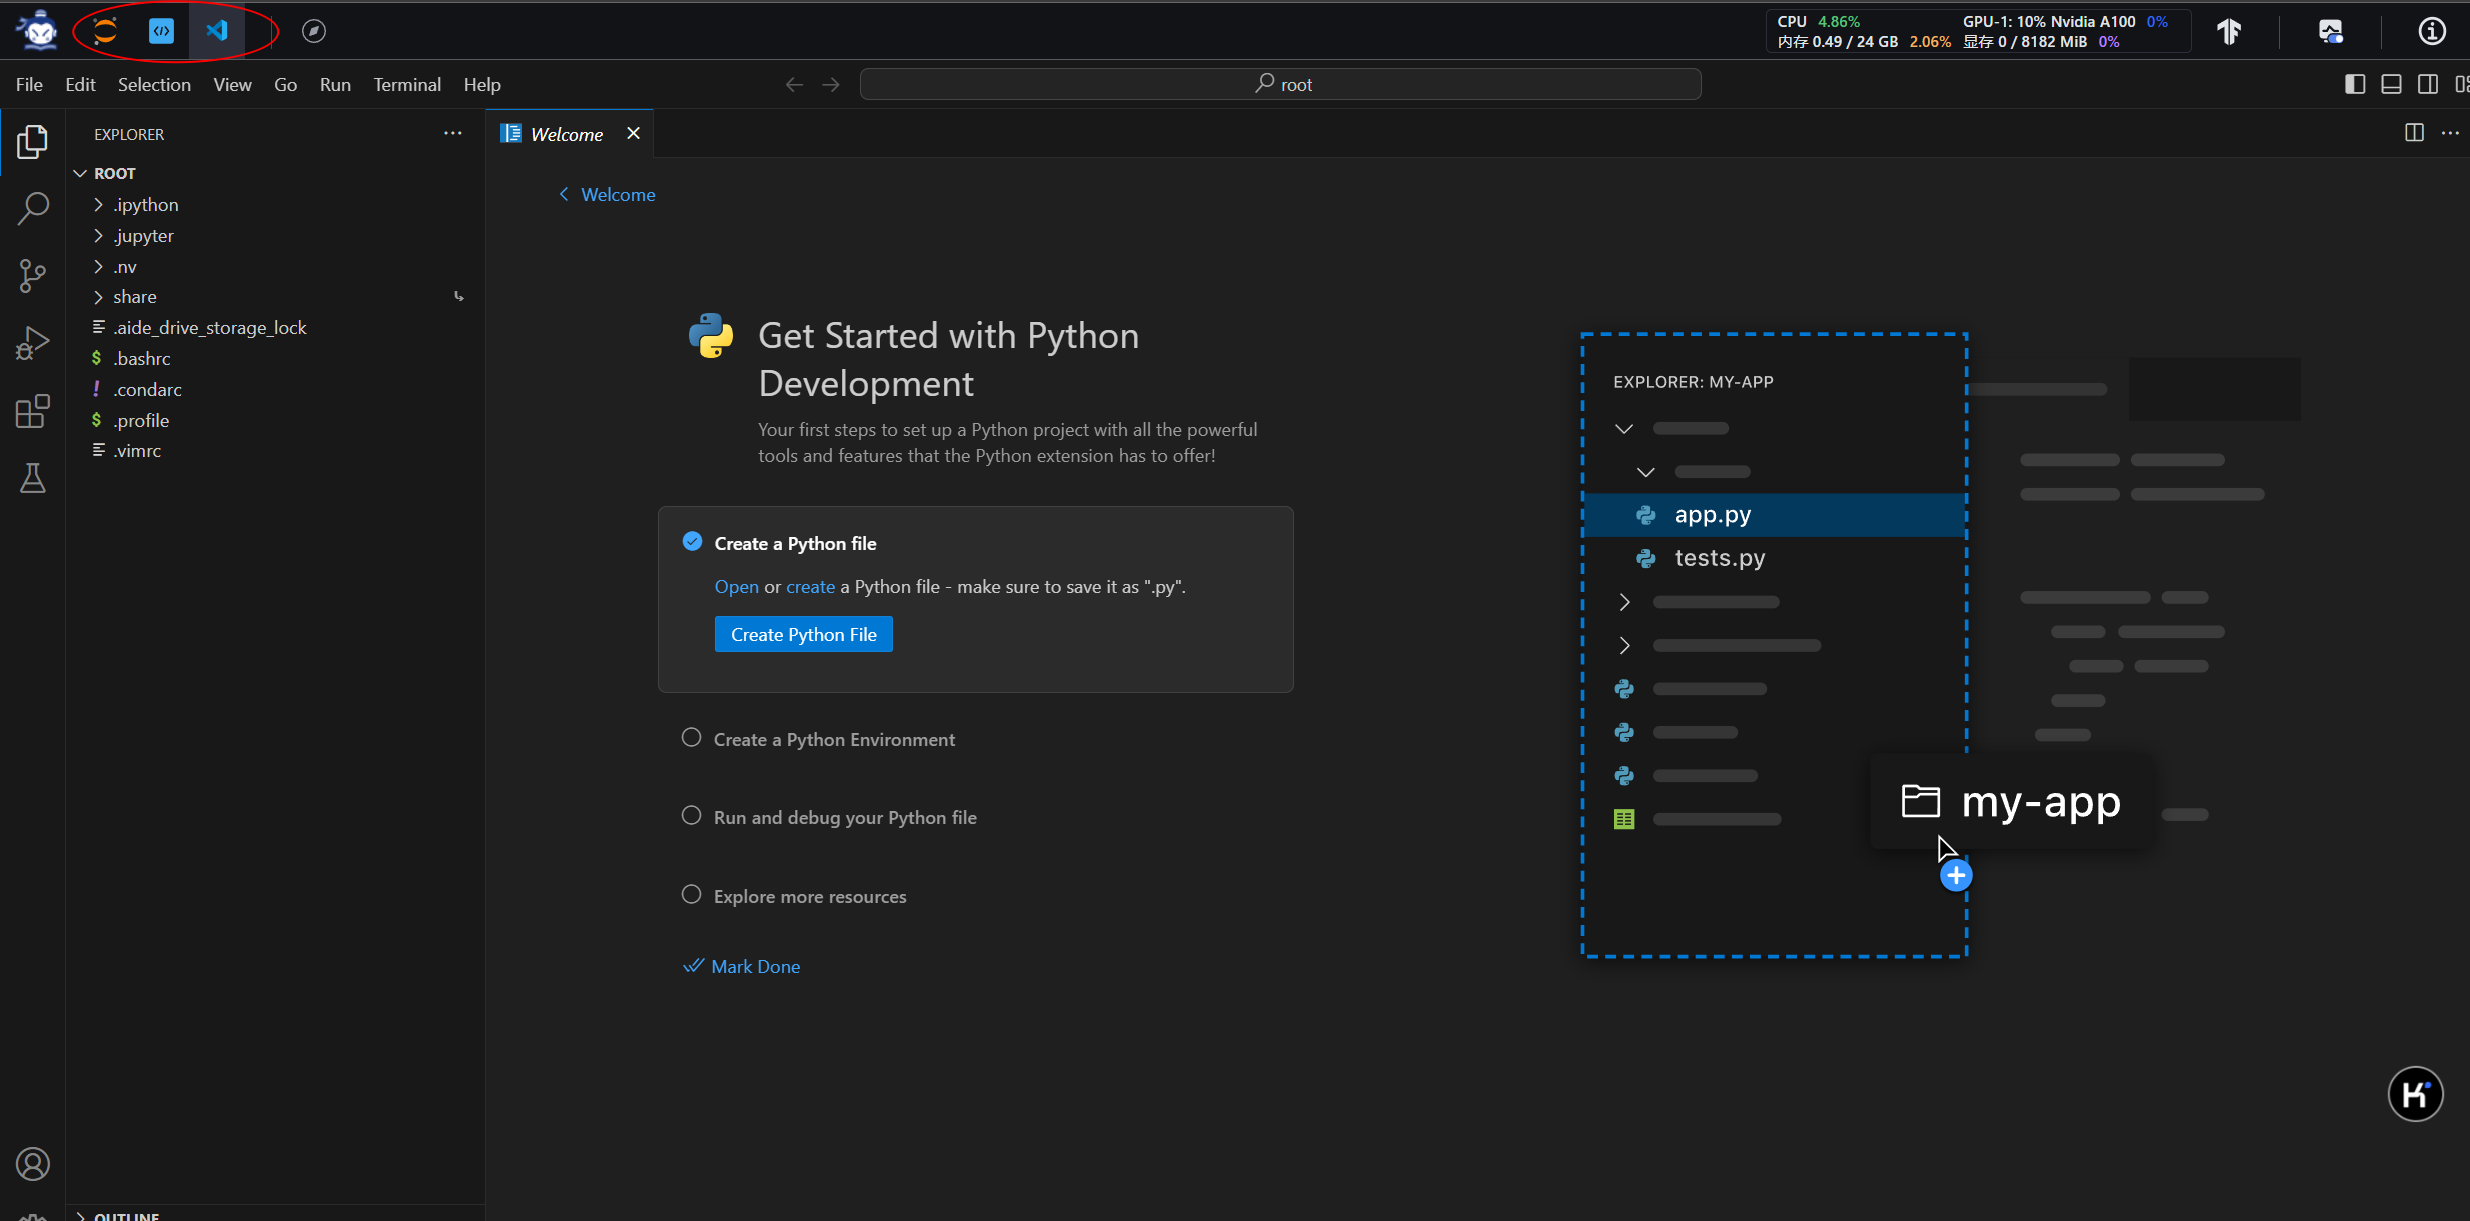This screenshot has width=2470, height=1221.
Task: Select Run and debug your Python file step
Action: click(844, 817)
